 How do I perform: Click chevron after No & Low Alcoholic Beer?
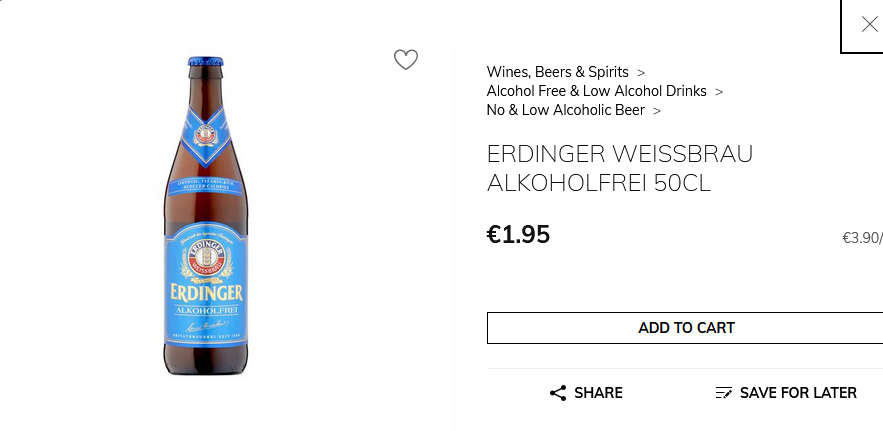657,111
